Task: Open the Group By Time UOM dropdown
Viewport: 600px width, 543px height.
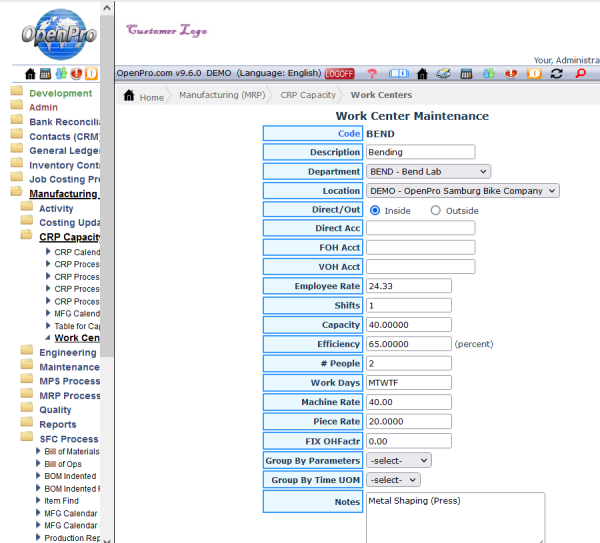Action: 392,480
